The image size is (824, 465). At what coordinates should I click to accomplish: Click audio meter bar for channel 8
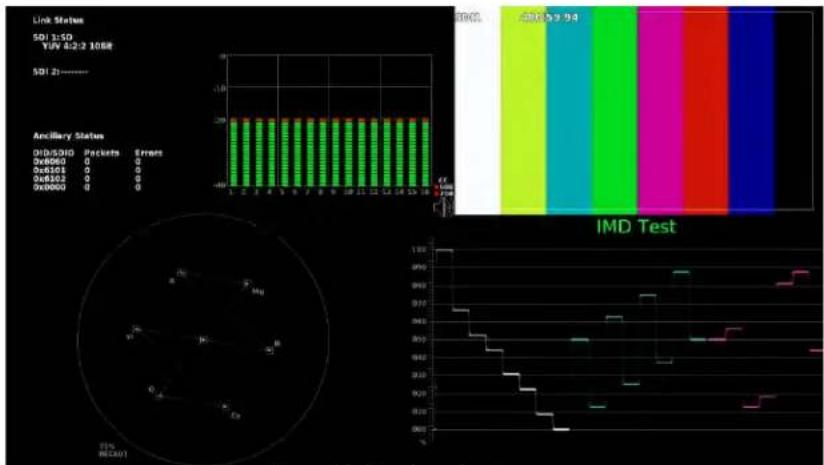tap(323, 152)
